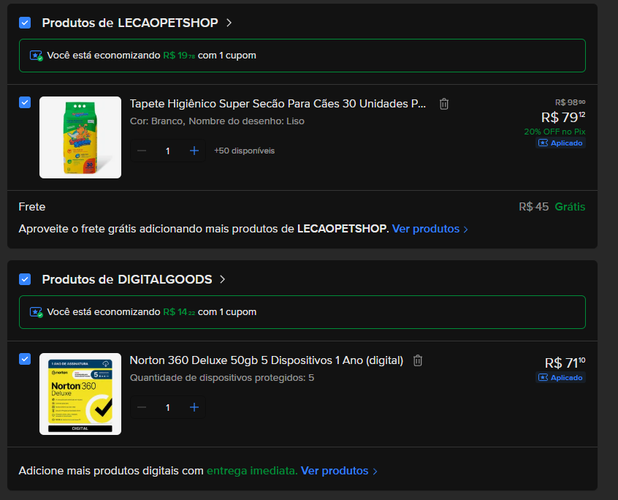Click the Tapete quantity field showing 1

(x=168, y=151)
